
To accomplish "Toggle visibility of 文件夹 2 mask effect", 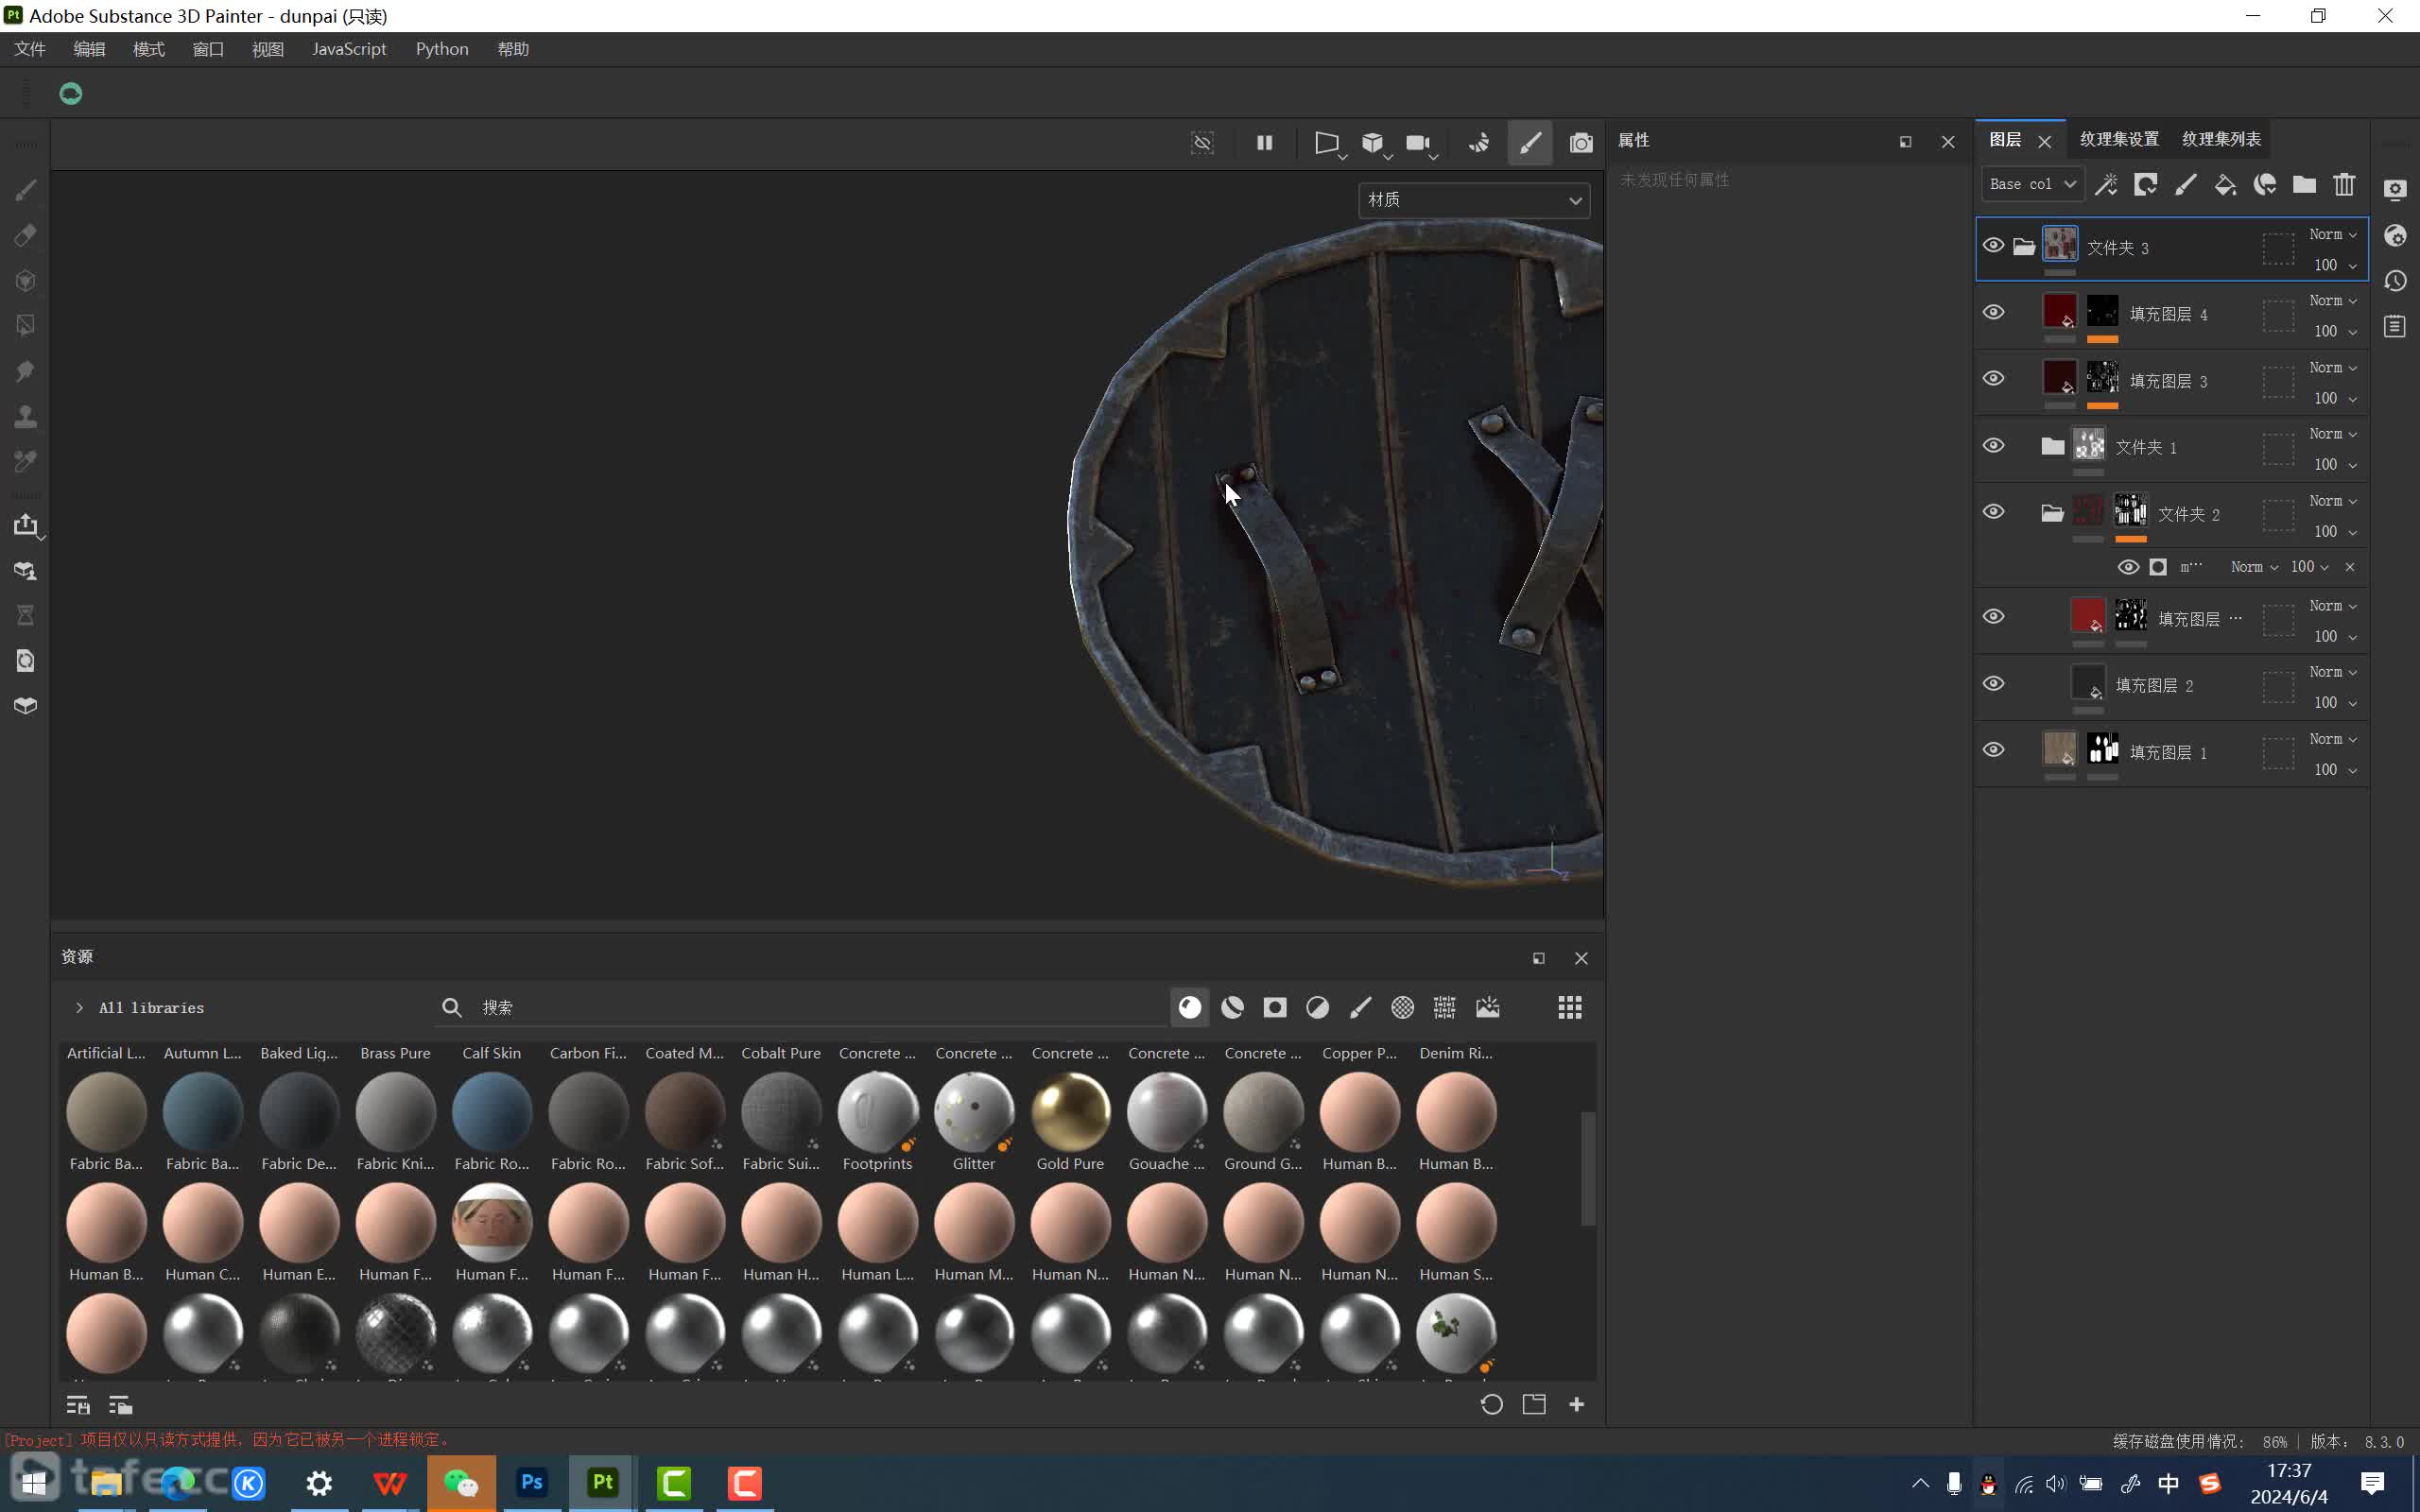I will (x=2128, y=567).
